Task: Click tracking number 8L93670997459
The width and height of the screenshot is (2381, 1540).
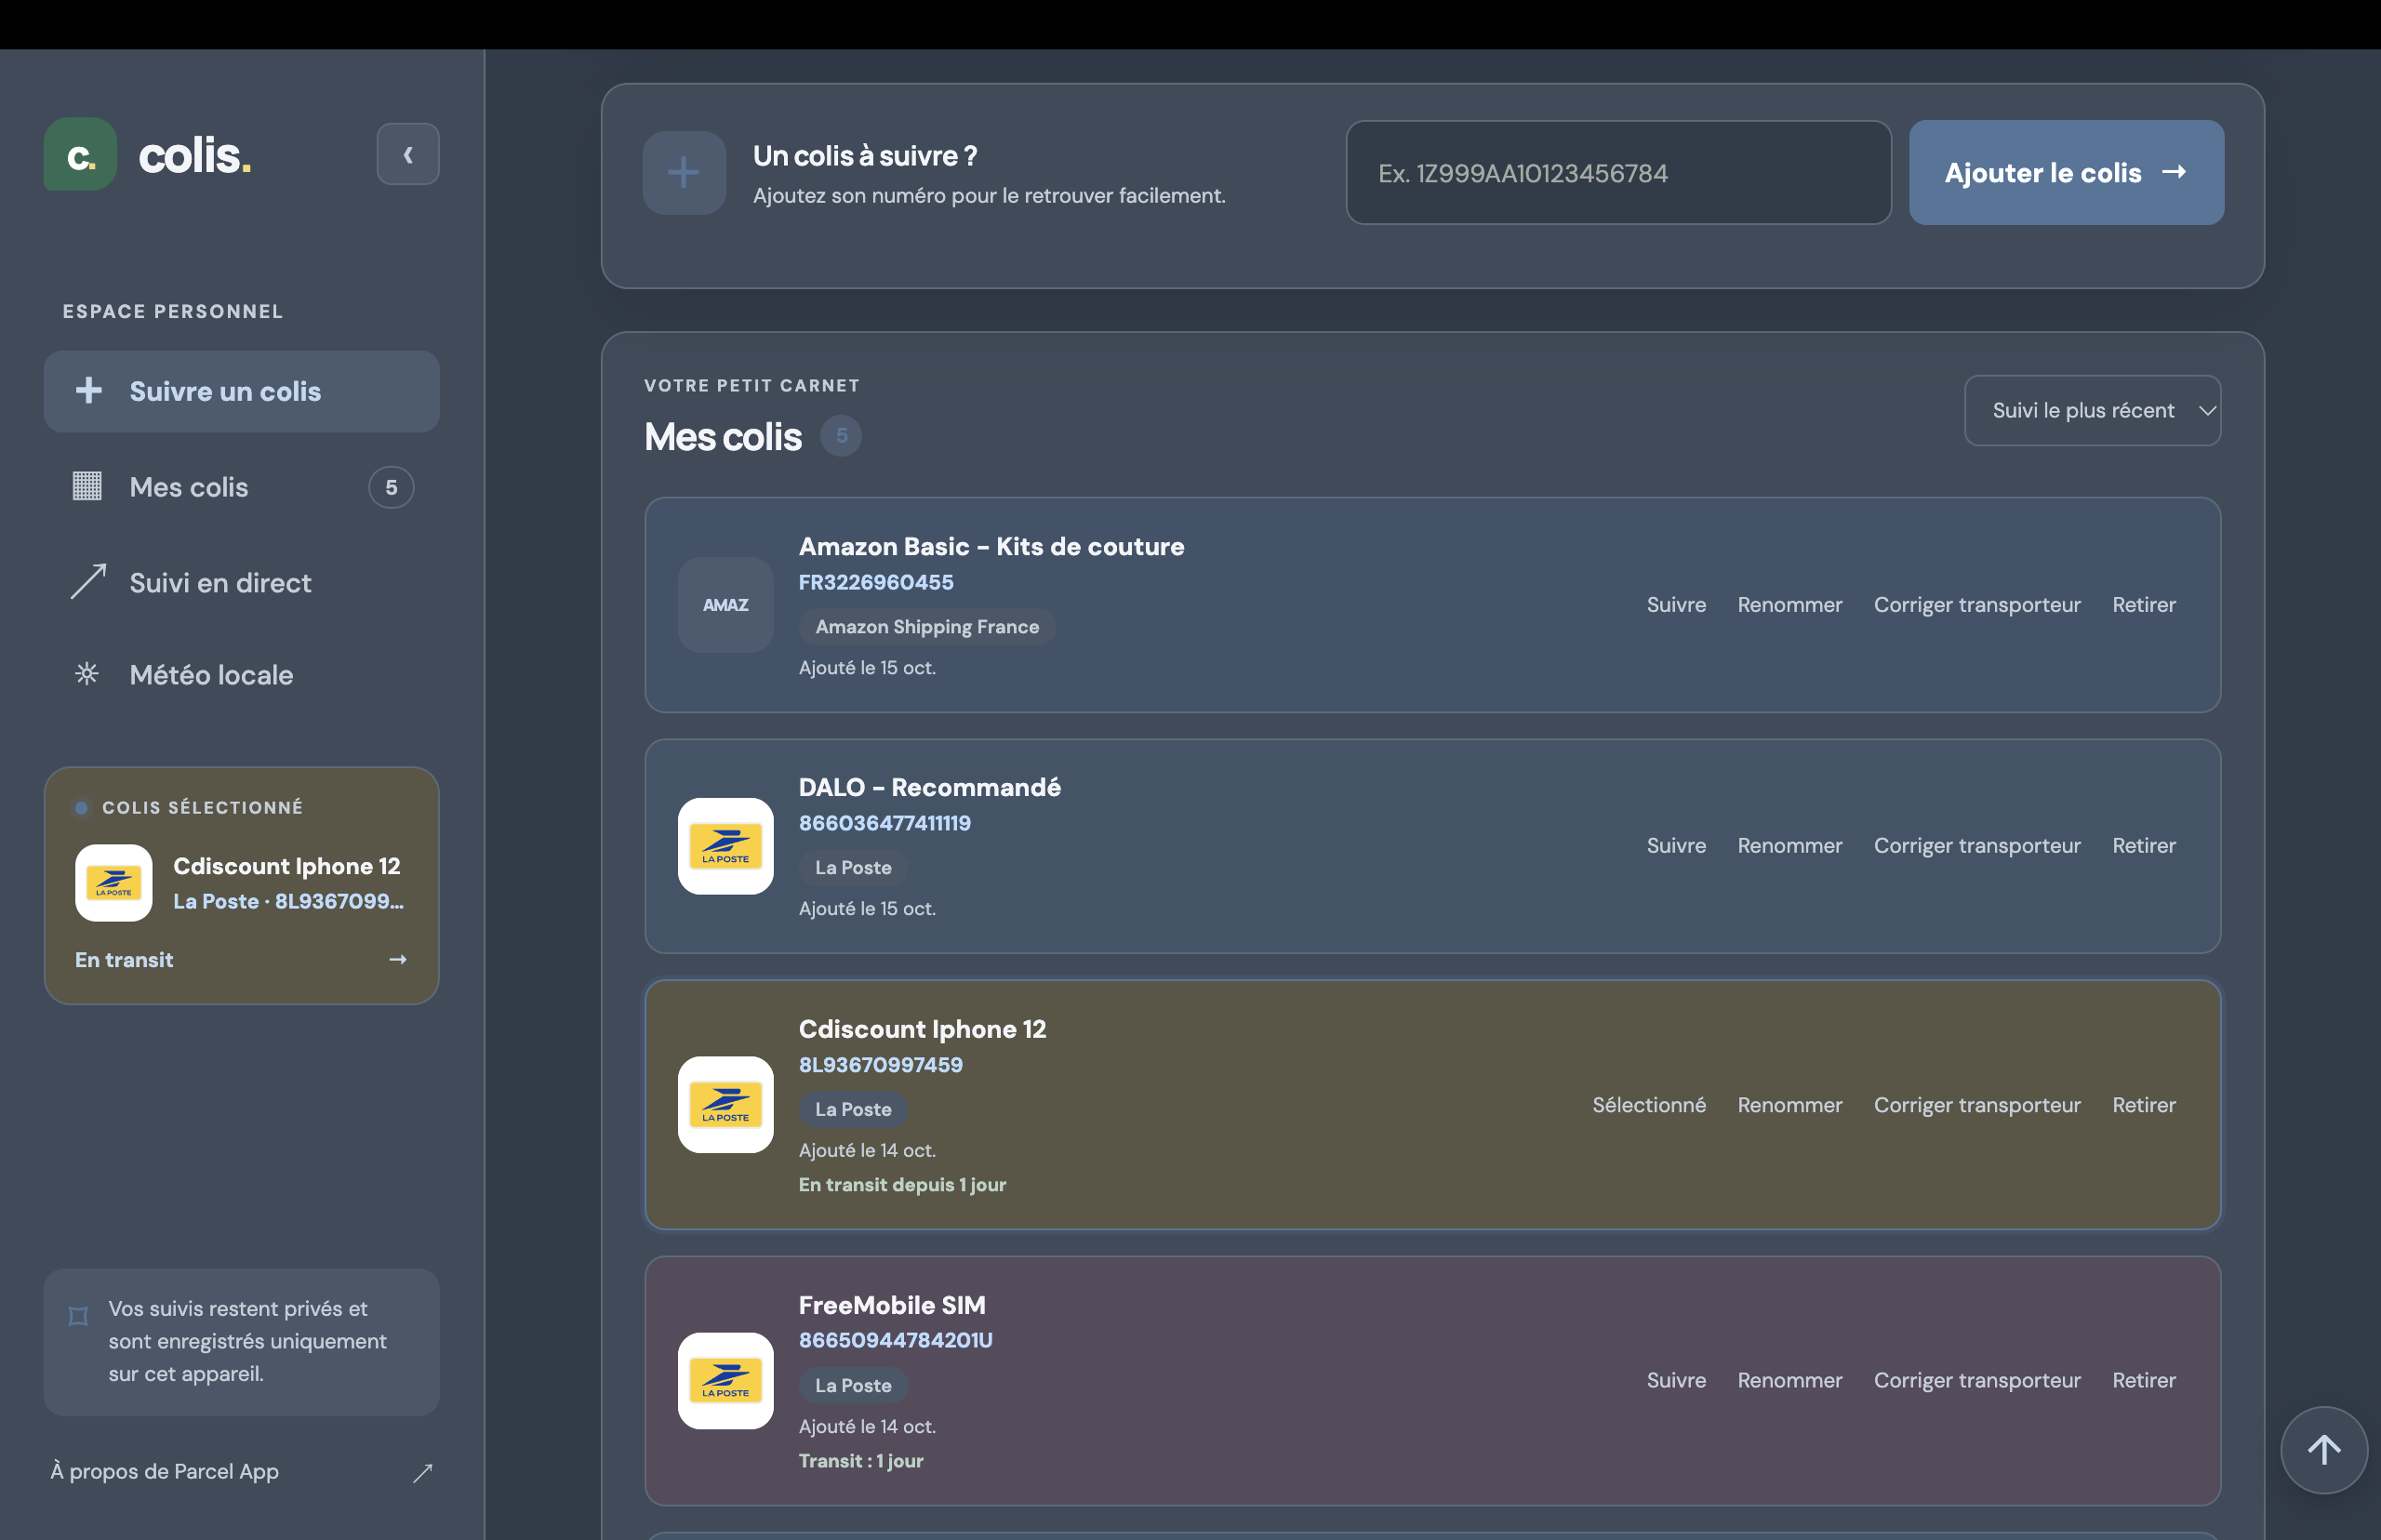Action: (x=880, y=1065)
